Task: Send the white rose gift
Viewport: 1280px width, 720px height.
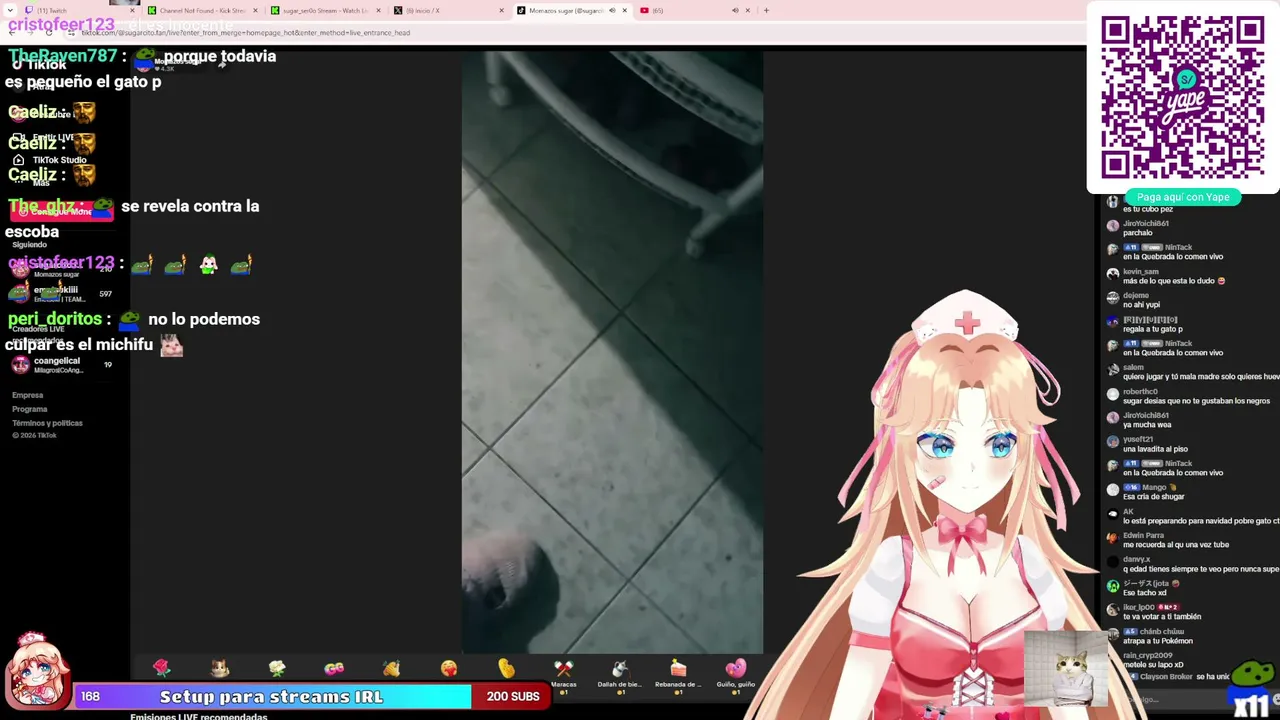Action: pos(277,669)
